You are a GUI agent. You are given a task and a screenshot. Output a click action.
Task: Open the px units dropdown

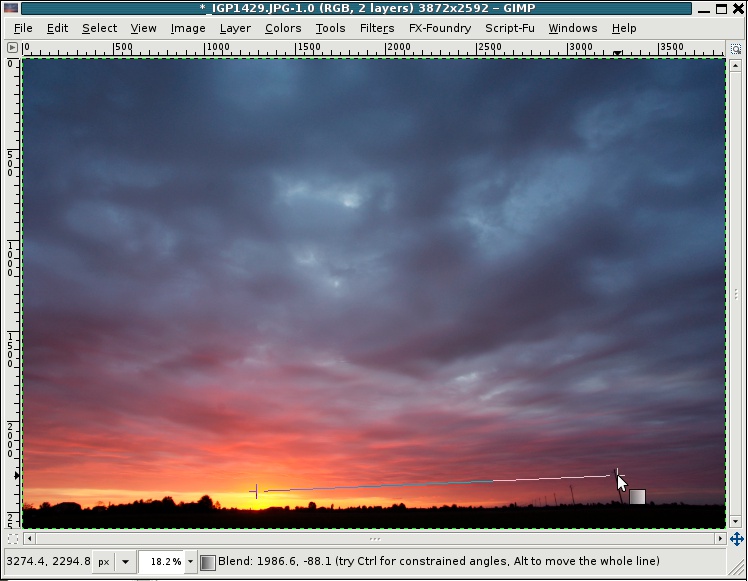114,561
